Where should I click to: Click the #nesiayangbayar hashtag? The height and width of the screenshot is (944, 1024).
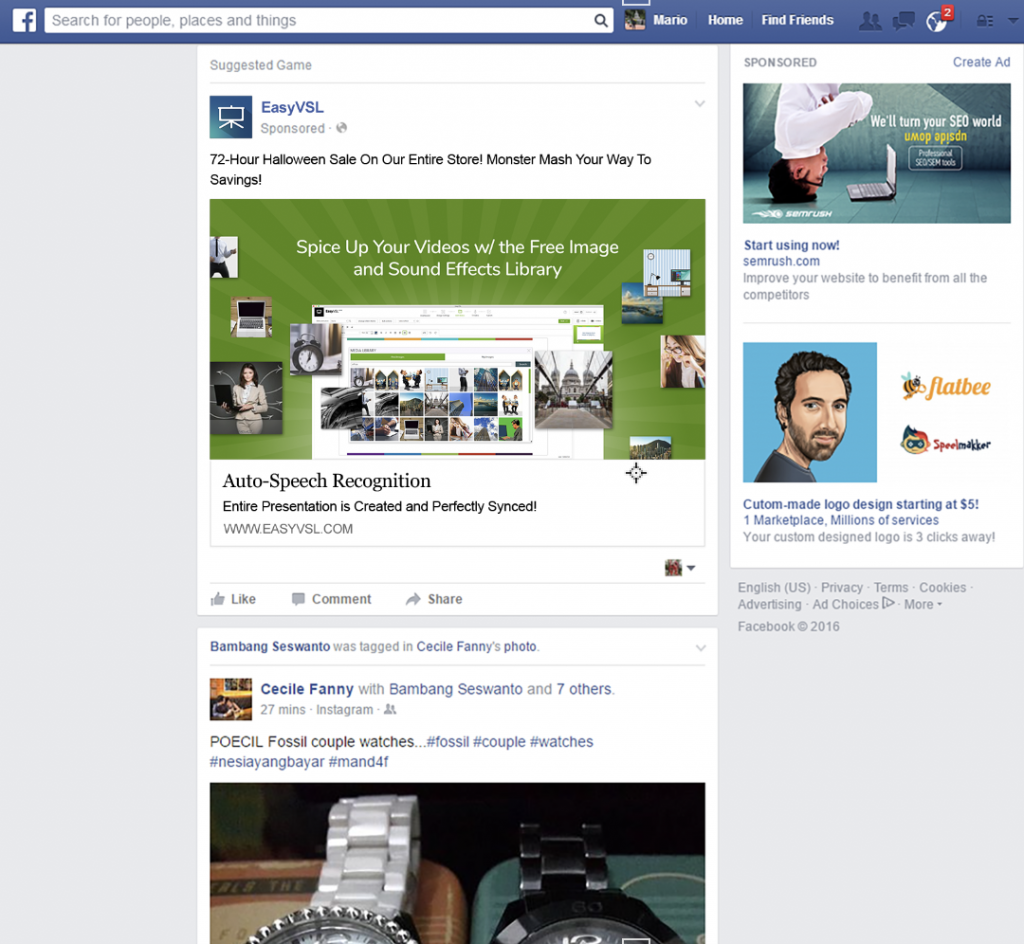[x=267, y=762]
